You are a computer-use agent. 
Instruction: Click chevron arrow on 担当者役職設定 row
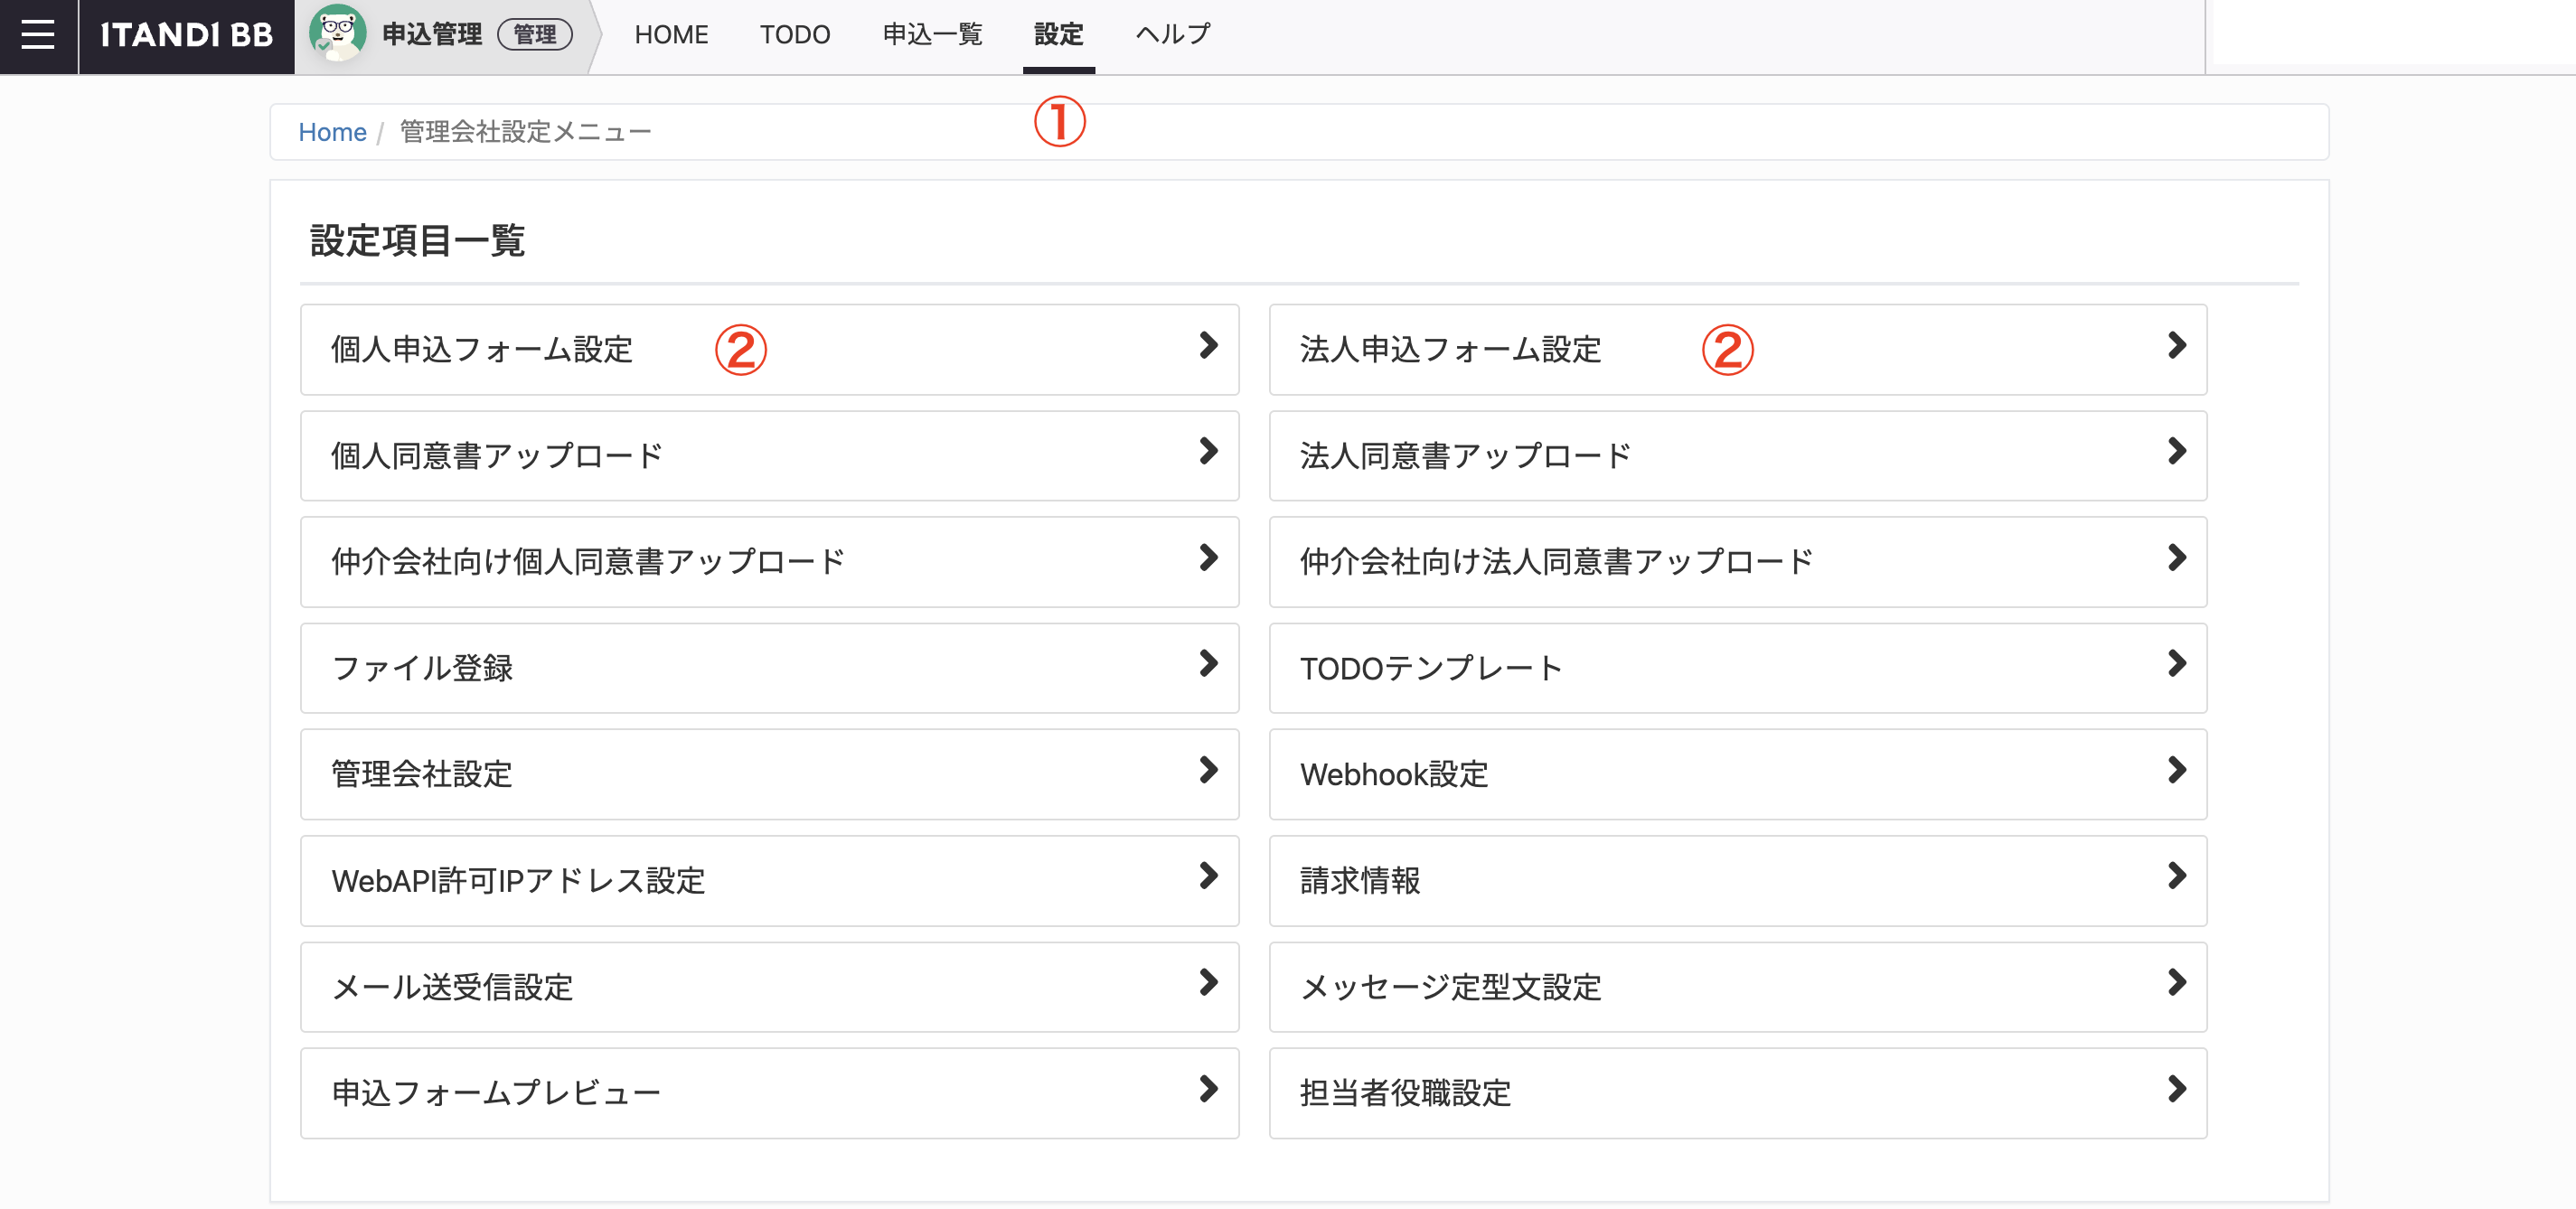click(x=2176, y=1088)
